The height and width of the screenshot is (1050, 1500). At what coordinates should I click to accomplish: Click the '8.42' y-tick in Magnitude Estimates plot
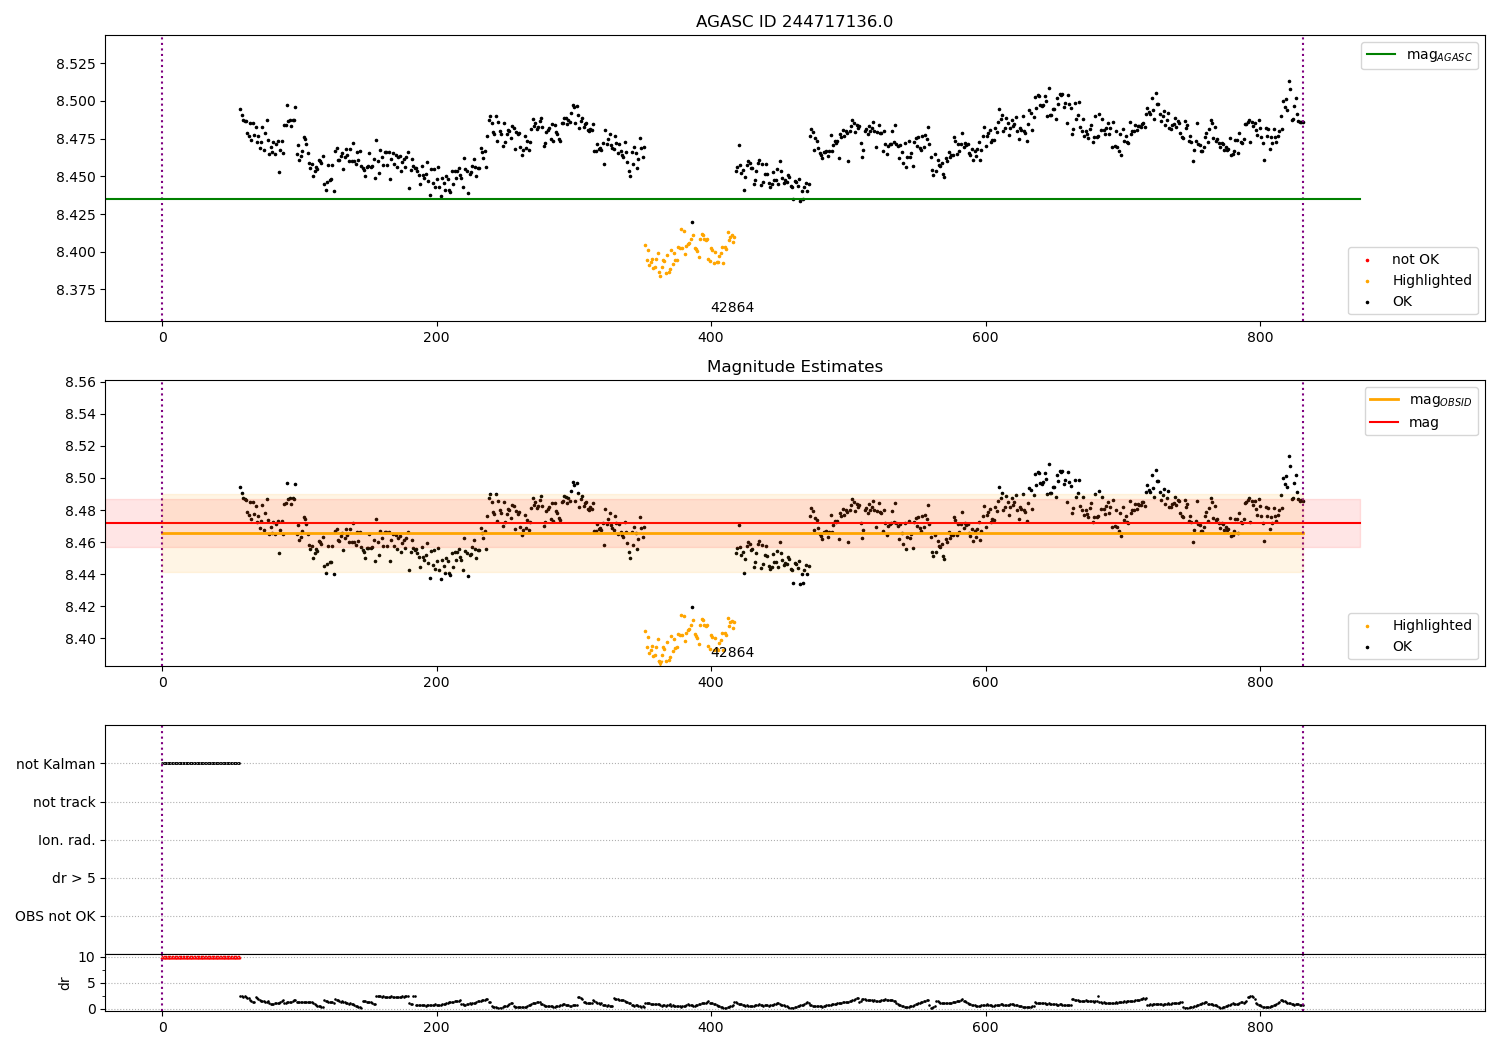(80, 607)
